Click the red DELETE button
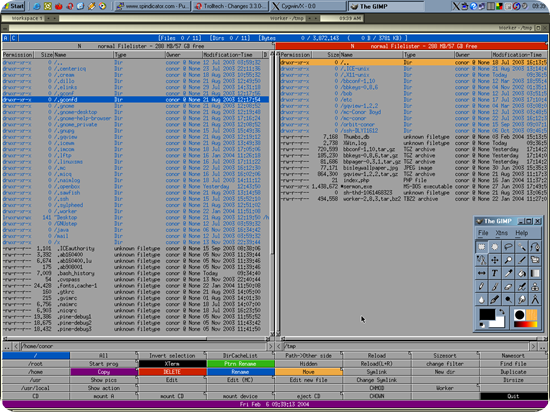This screenshot has height=412, width=550. click(x=172, y=372)
